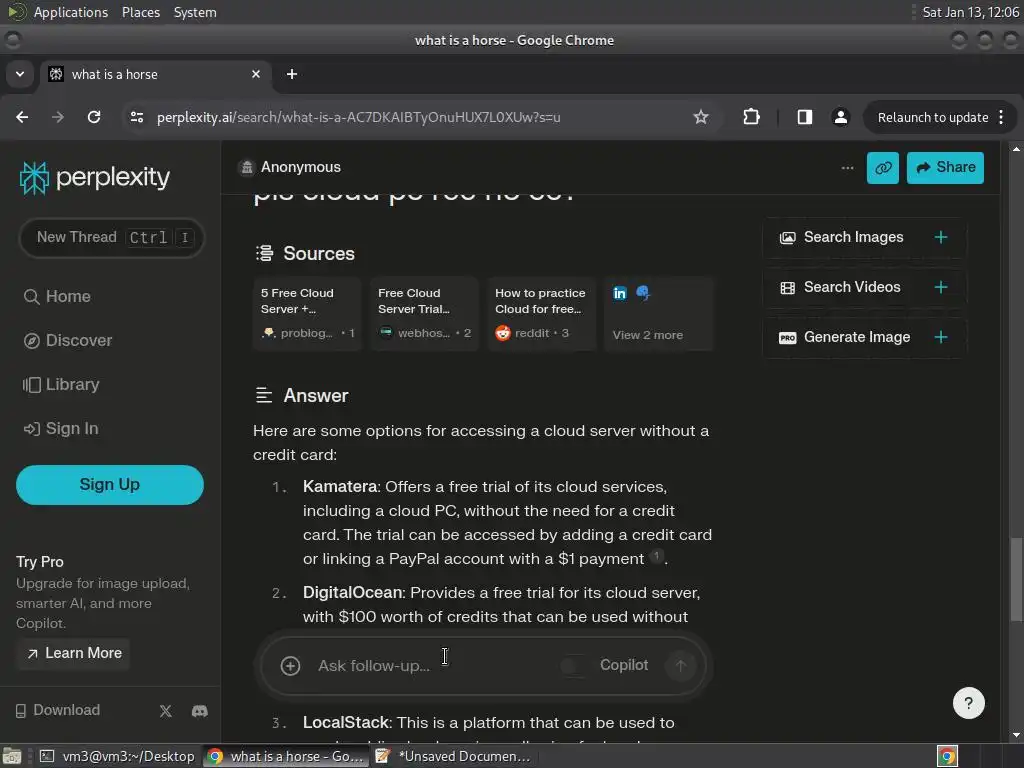Click citation number 1 after the Kamatera paragraph
The image size is (1024, 768).
656,557
